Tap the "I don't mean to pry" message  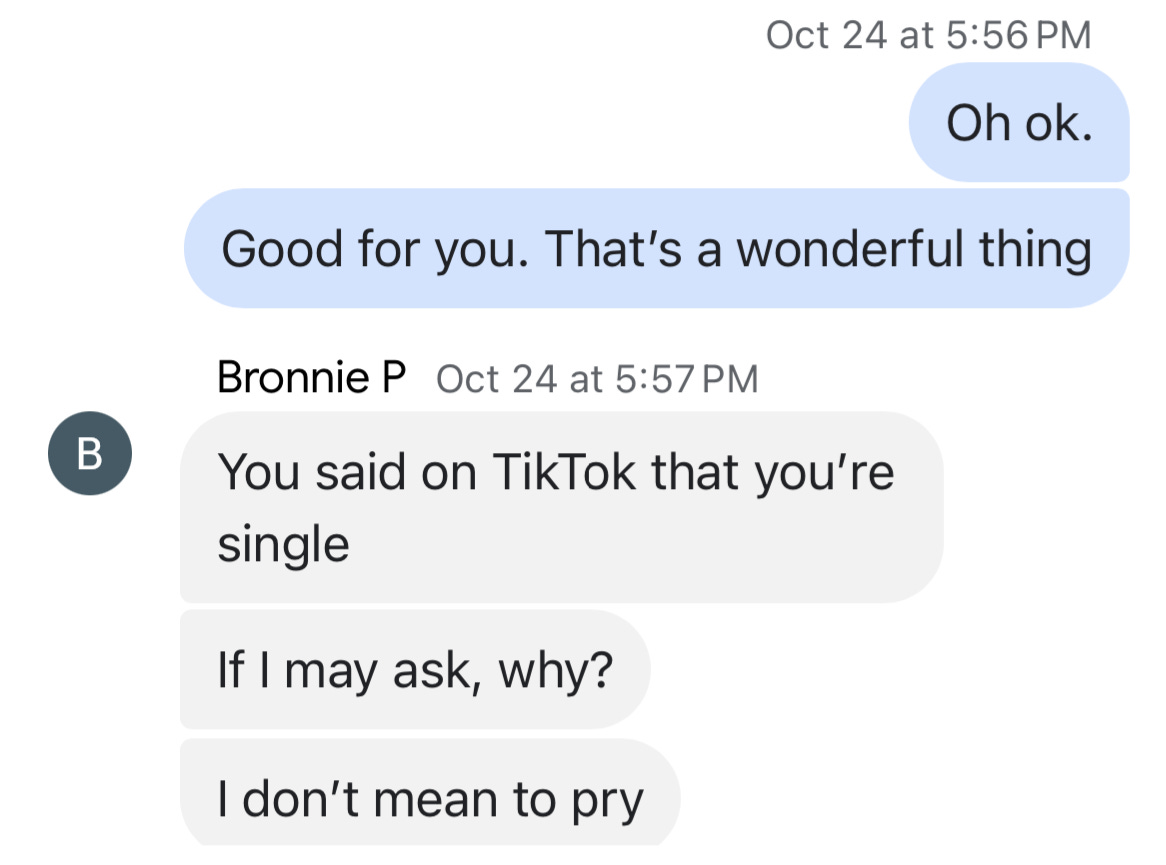click(x=430, y=793)
